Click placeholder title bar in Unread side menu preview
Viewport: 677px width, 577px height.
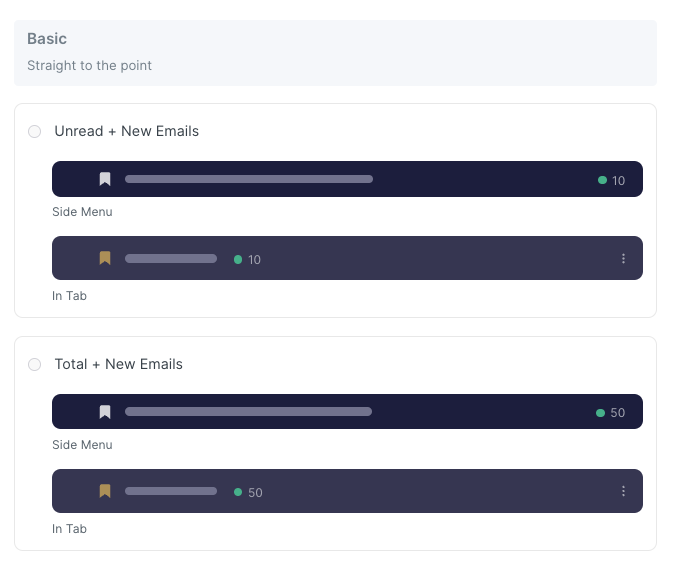point(249,180)
